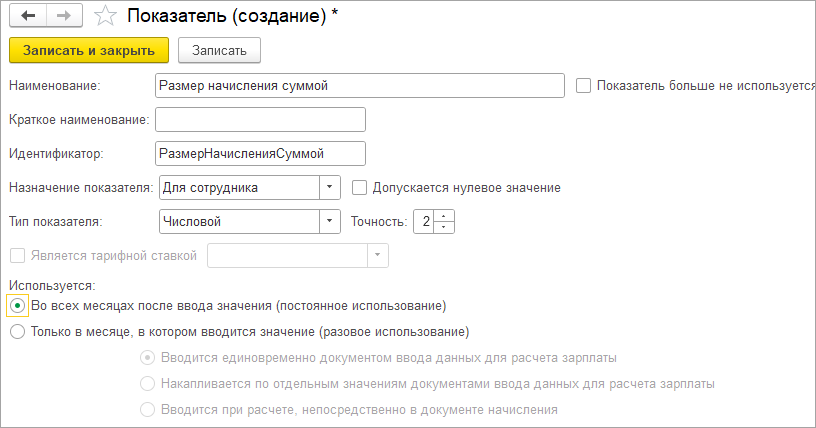Go forward with the right arrow button
816x428 pixels.
[64, 16]
